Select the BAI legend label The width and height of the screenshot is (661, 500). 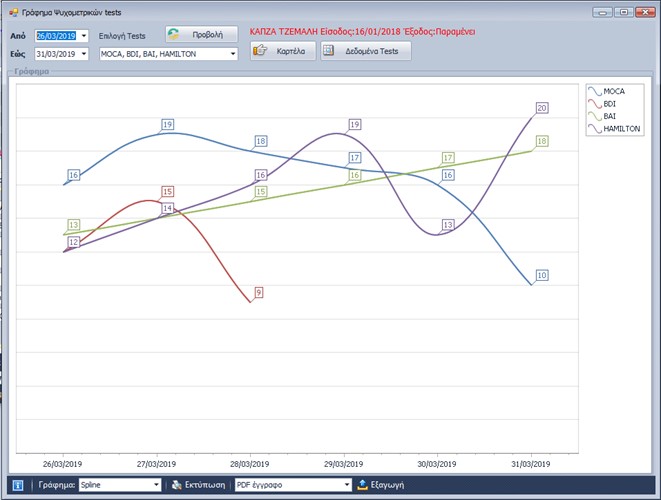[x=610, y=116]
